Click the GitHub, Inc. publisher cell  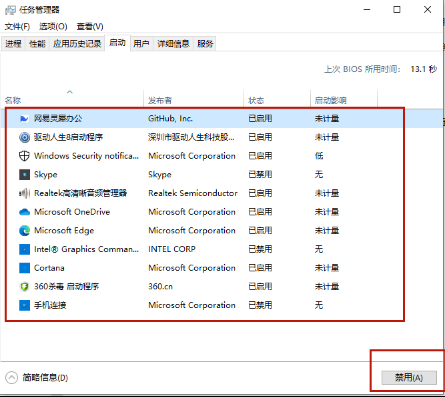click(170, 118)
